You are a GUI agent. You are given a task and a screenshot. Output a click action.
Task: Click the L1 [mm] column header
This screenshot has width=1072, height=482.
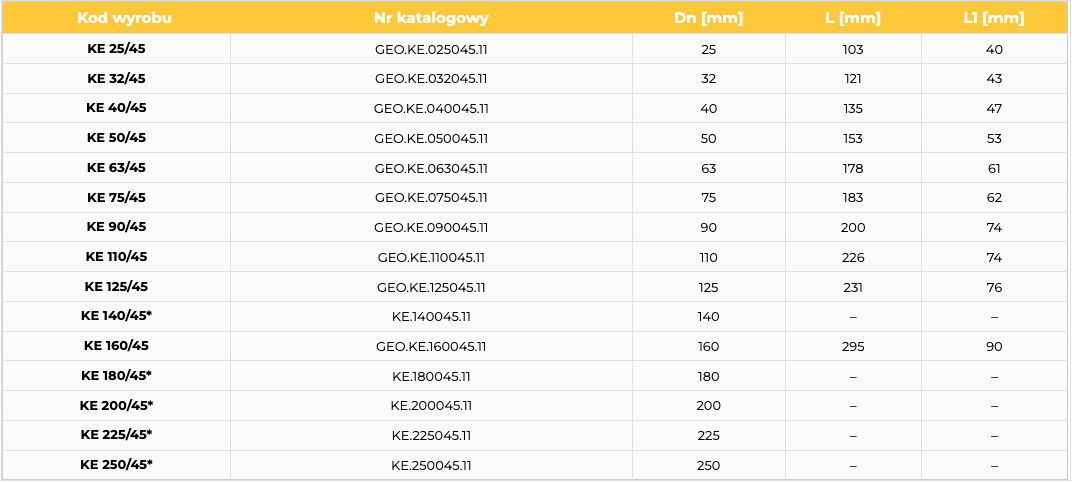993,18
